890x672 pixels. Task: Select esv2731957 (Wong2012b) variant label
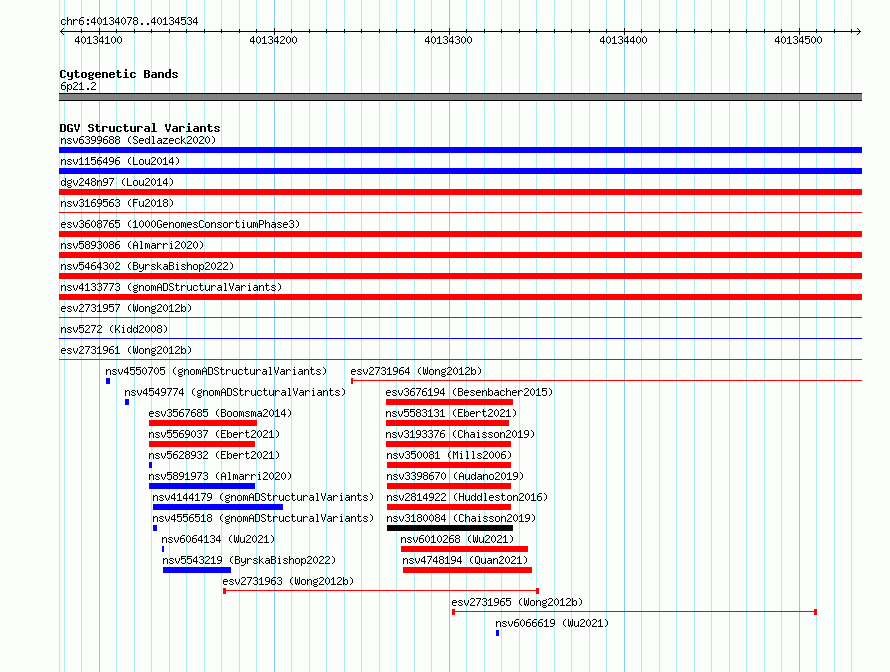click(126, 308)
